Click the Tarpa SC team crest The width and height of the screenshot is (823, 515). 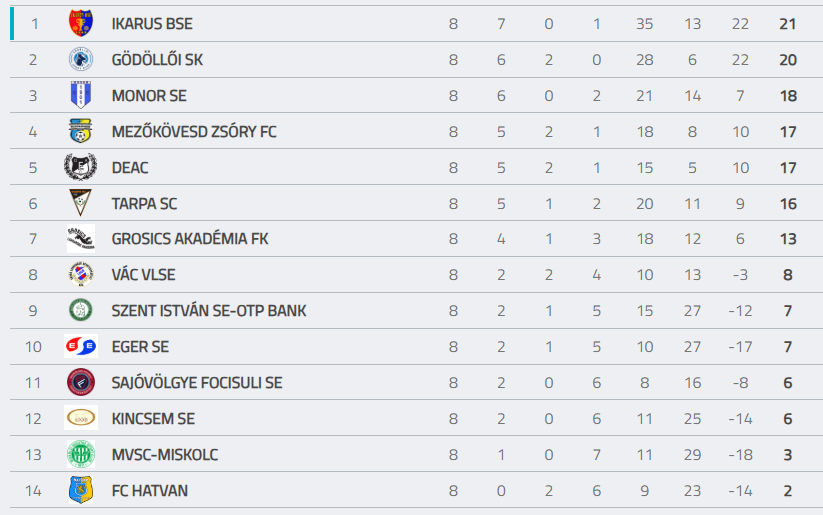point(80,203)
